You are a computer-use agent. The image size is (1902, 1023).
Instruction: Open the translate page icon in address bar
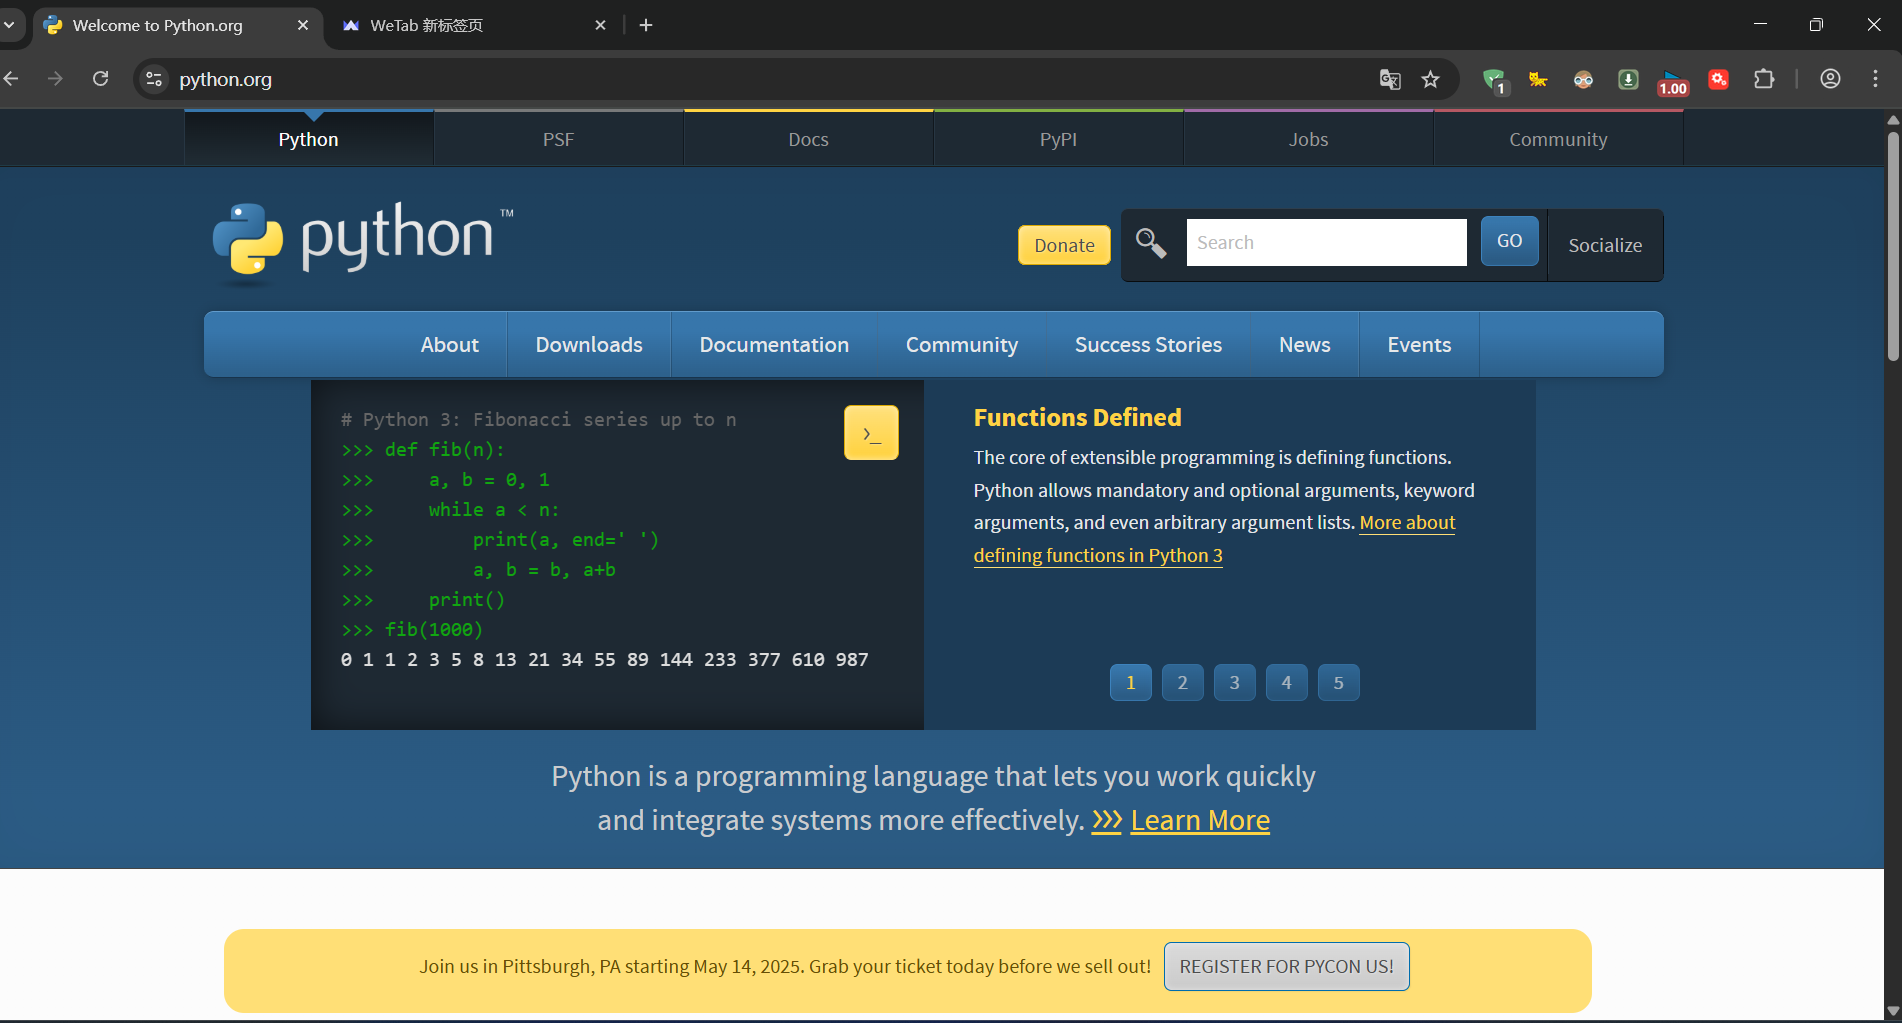(x=1390, y=79)
